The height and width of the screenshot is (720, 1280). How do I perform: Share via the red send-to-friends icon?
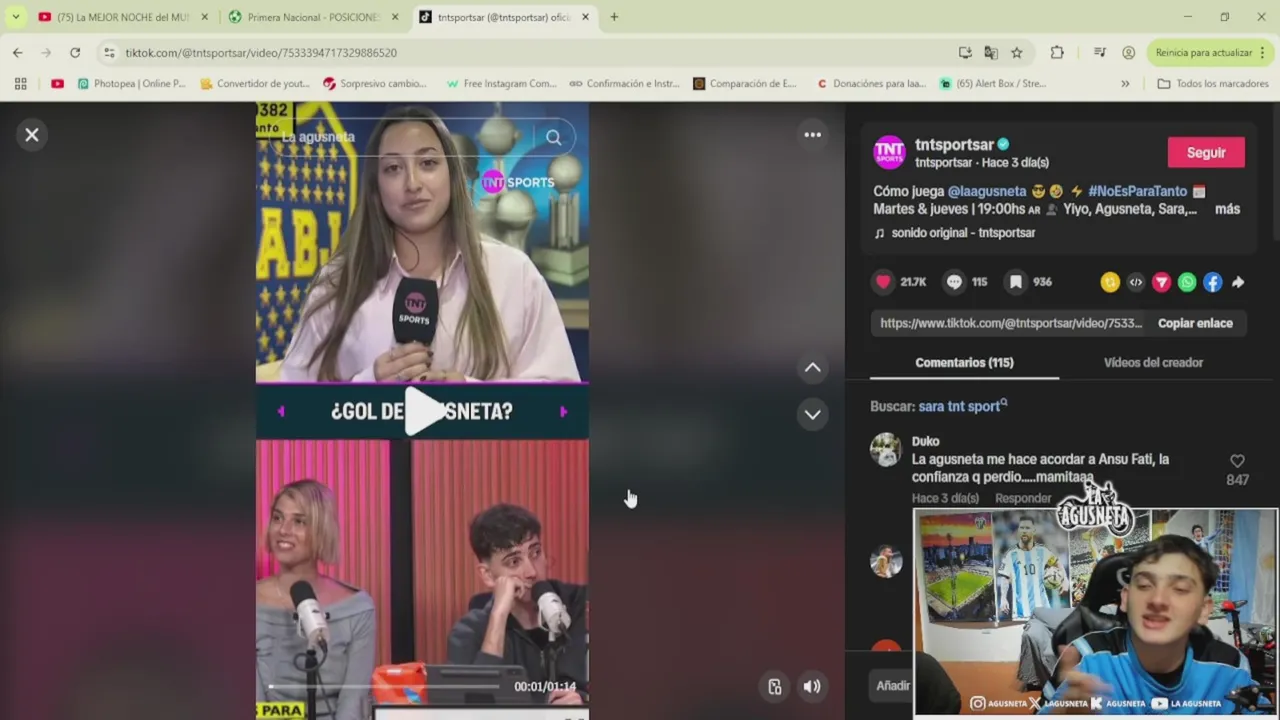(1161, 283)
